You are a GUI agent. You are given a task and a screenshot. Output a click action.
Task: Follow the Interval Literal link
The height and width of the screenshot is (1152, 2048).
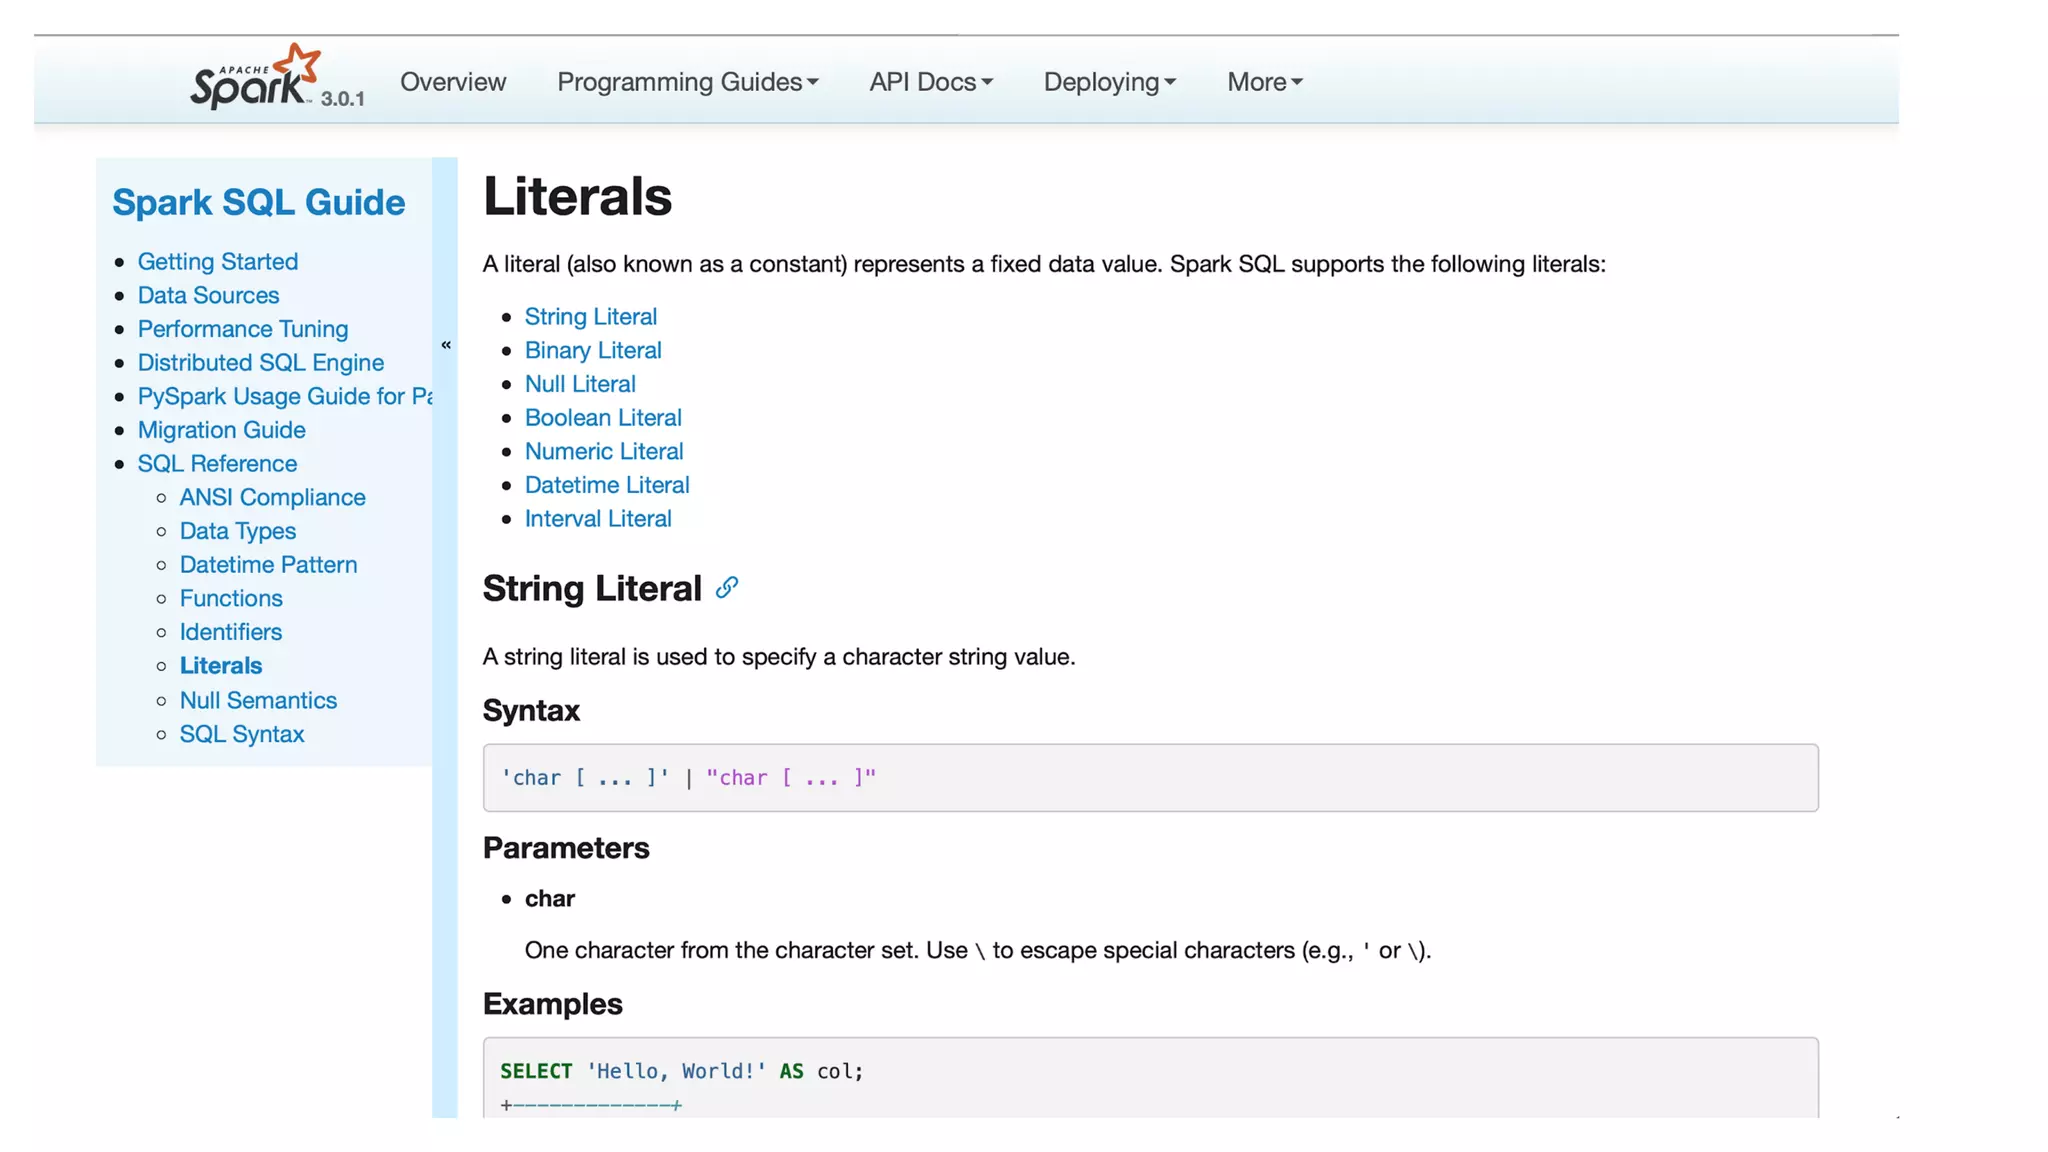(x=598, y=519)
